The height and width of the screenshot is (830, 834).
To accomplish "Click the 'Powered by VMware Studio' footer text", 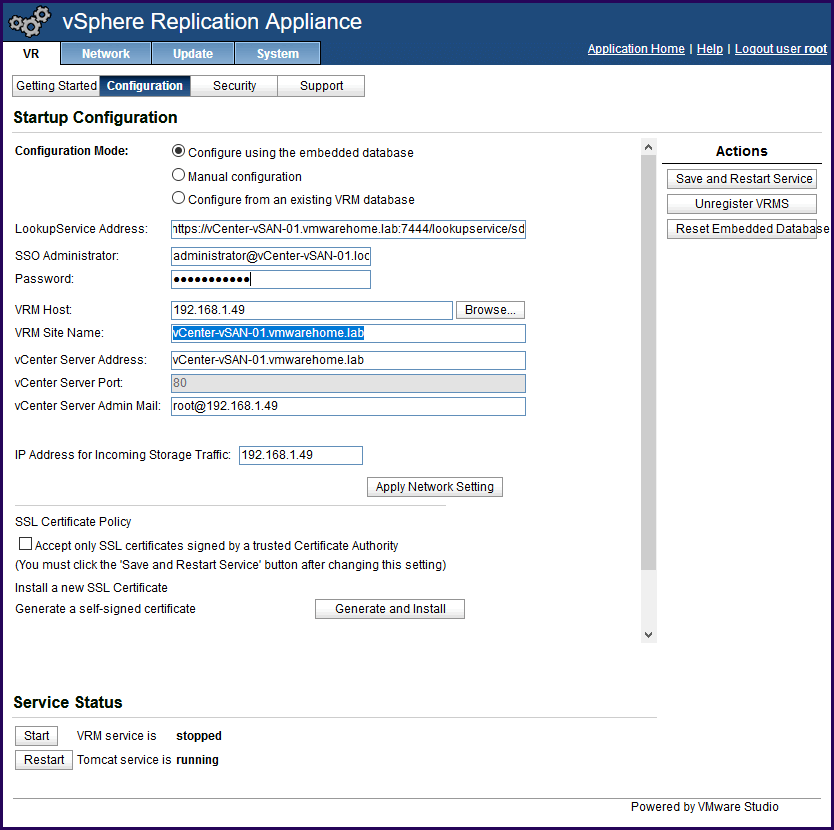I will pyautogui.click(x=705, y=807).
